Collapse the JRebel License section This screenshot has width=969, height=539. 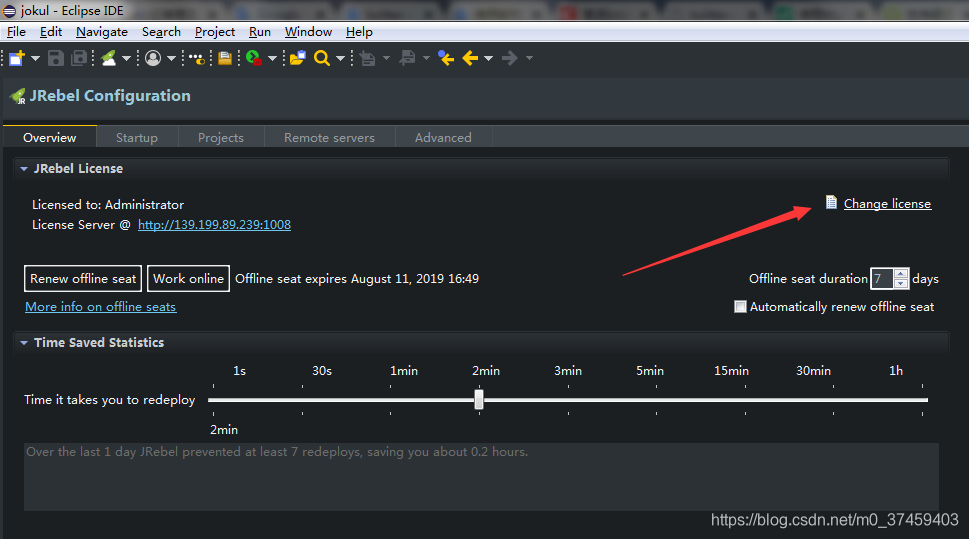point(24,169)
